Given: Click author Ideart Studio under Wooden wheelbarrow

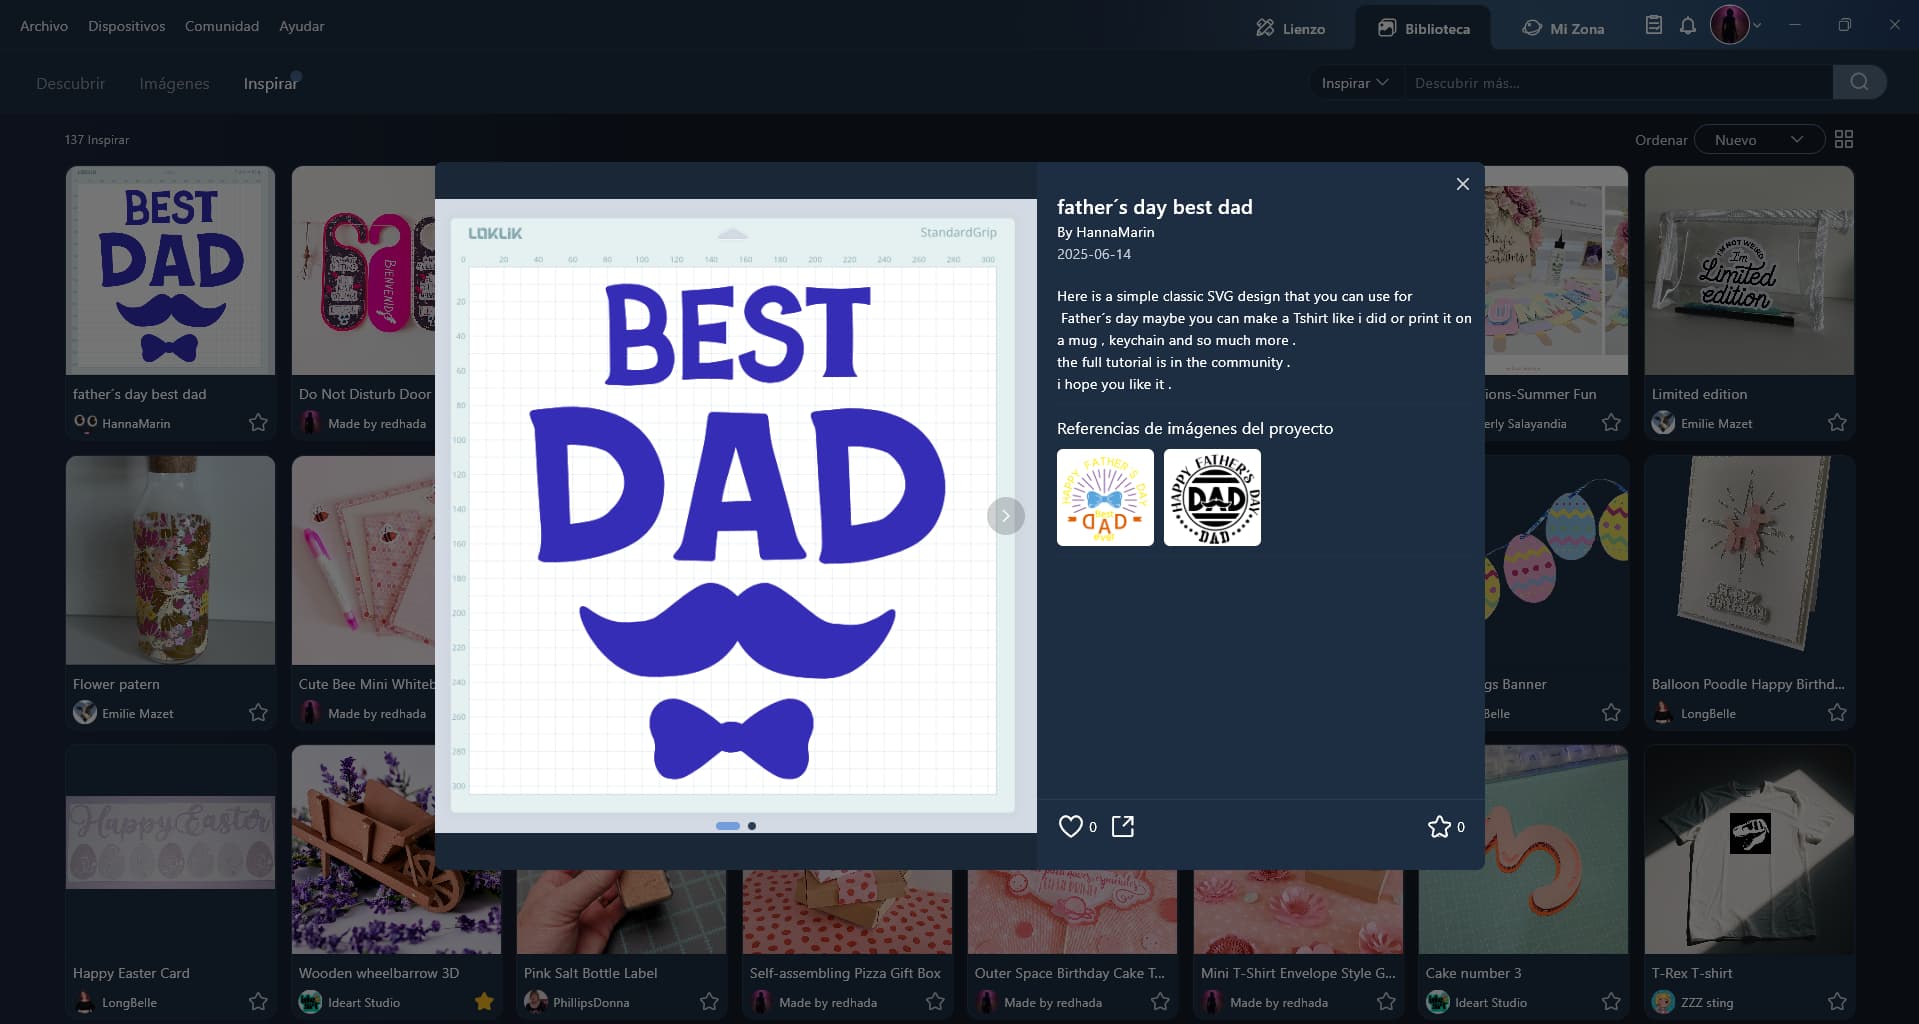Looking at the screenshot, I should point(364,1003).
